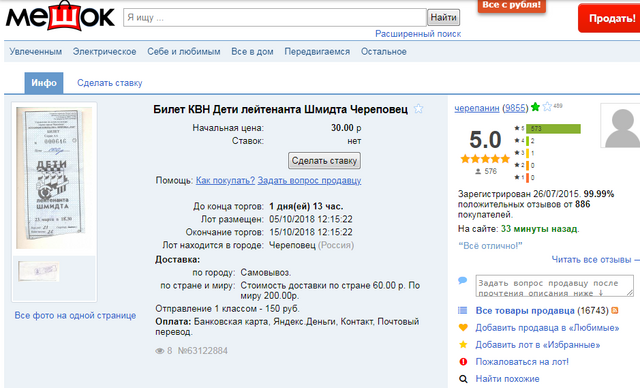Open Все фото на одной странице link
This screenshot has width=640, height=388.
tap(75, 315)
